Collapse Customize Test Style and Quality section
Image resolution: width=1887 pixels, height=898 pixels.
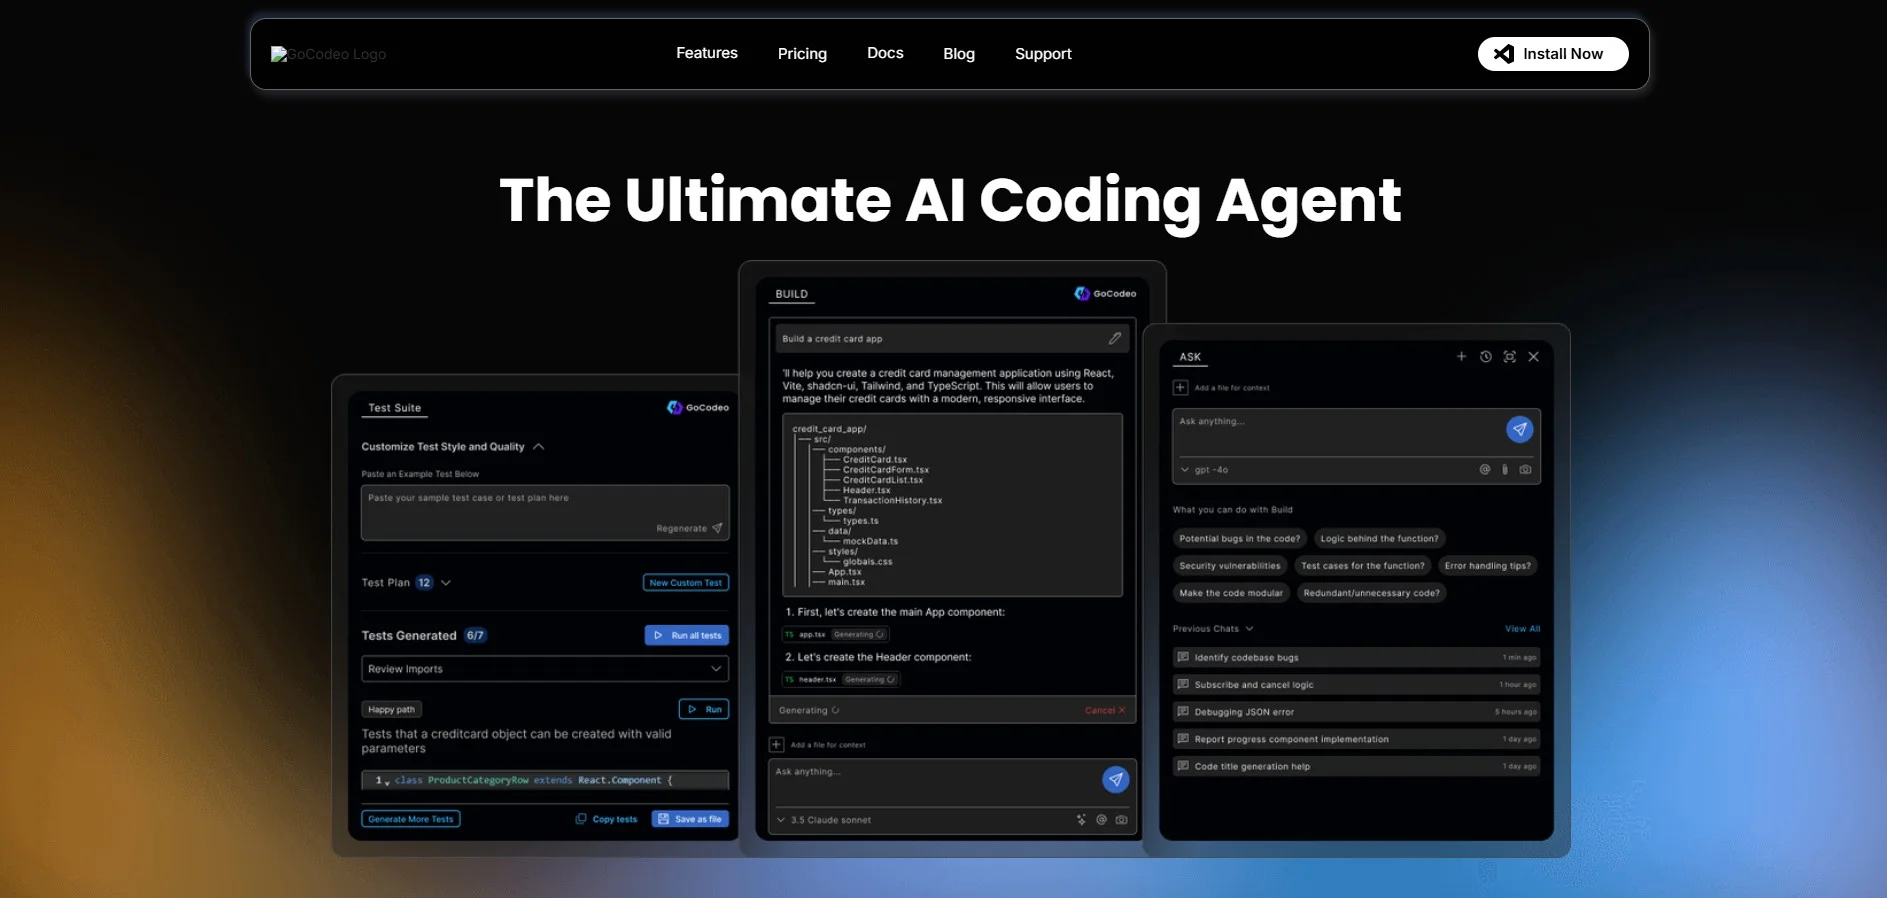538,447
